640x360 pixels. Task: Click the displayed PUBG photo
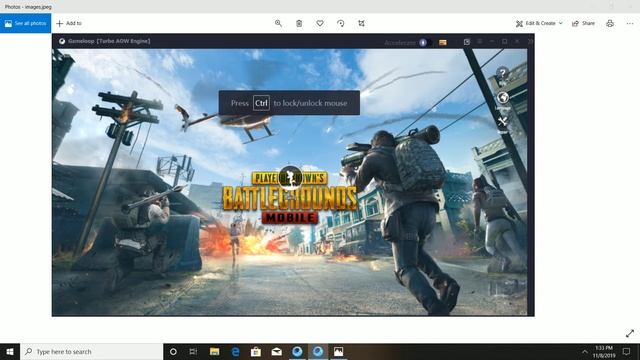coord(293,175)
